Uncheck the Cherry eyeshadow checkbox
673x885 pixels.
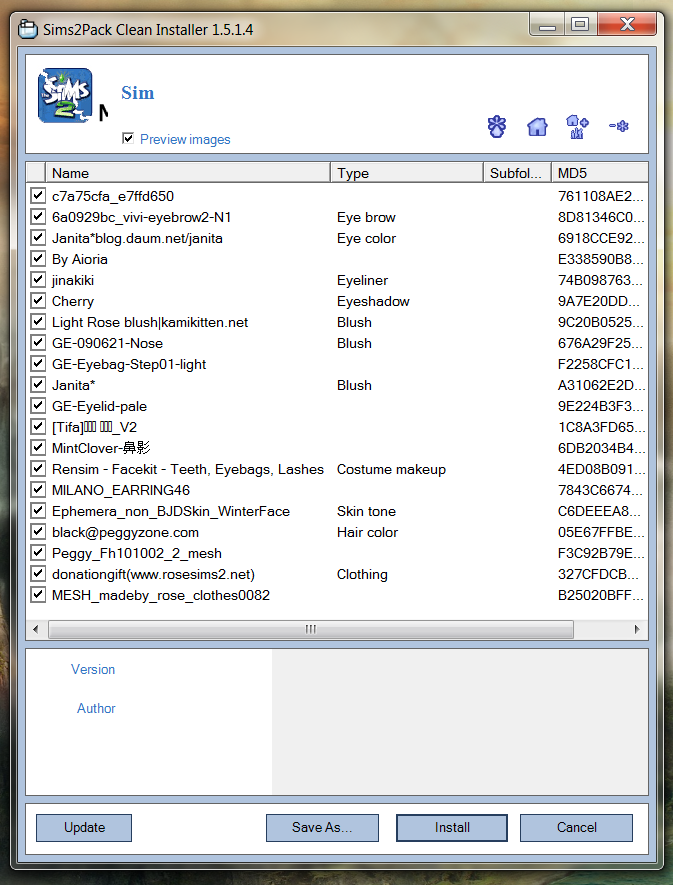coord(38,301)
